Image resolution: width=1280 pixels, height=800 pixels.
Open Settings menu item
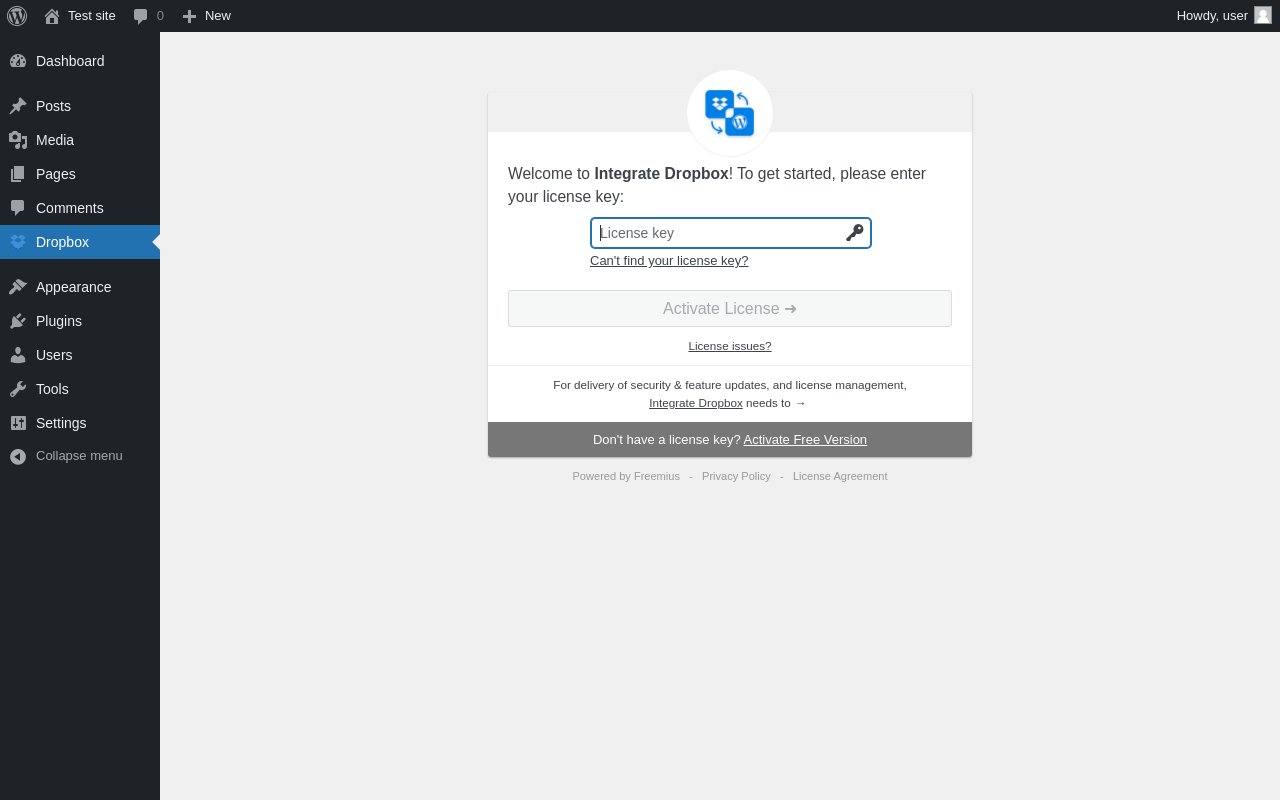(x=80, y=423)
